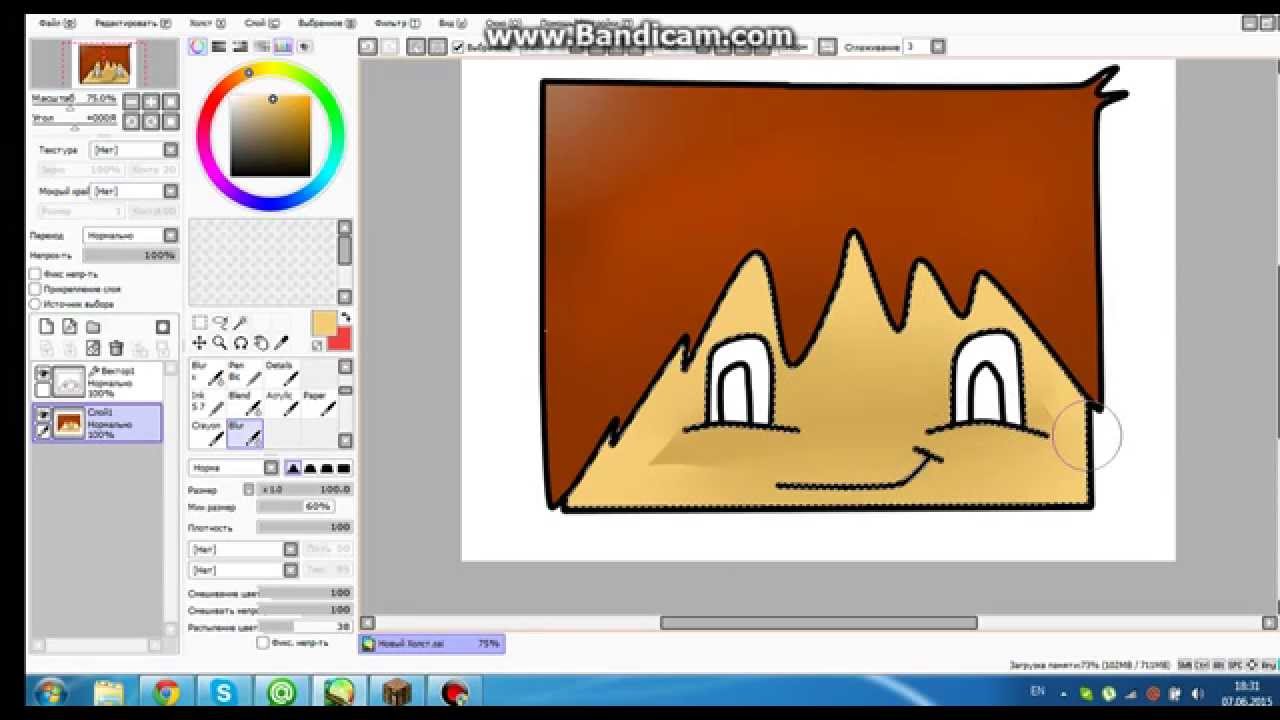Viewport: 1280px width, 720px height.
Task: Select the zoom magnifier tool
Action: (219, 343)
